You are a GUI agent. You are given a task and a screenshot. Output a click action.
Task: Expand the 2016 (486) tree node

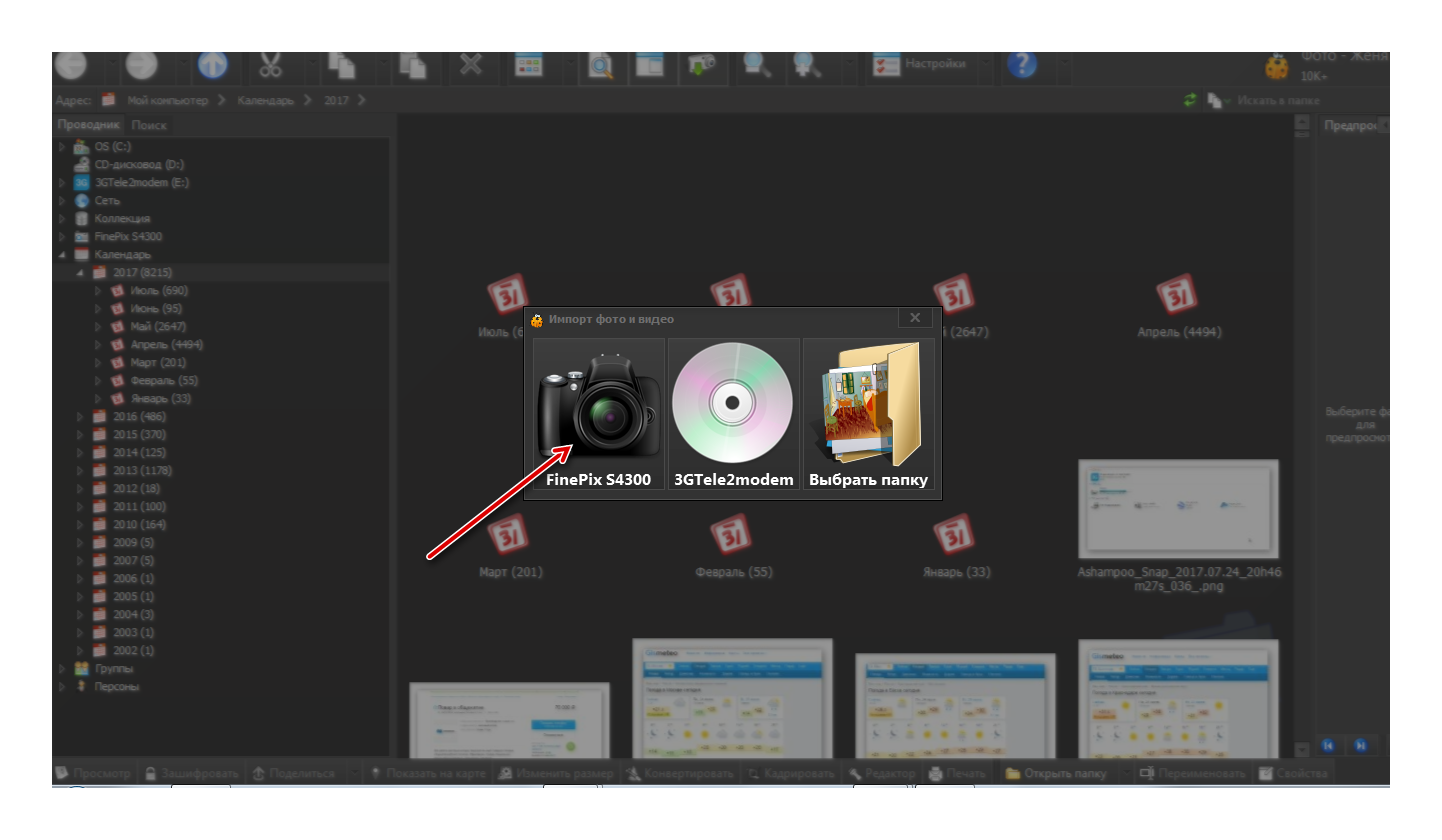80,417
